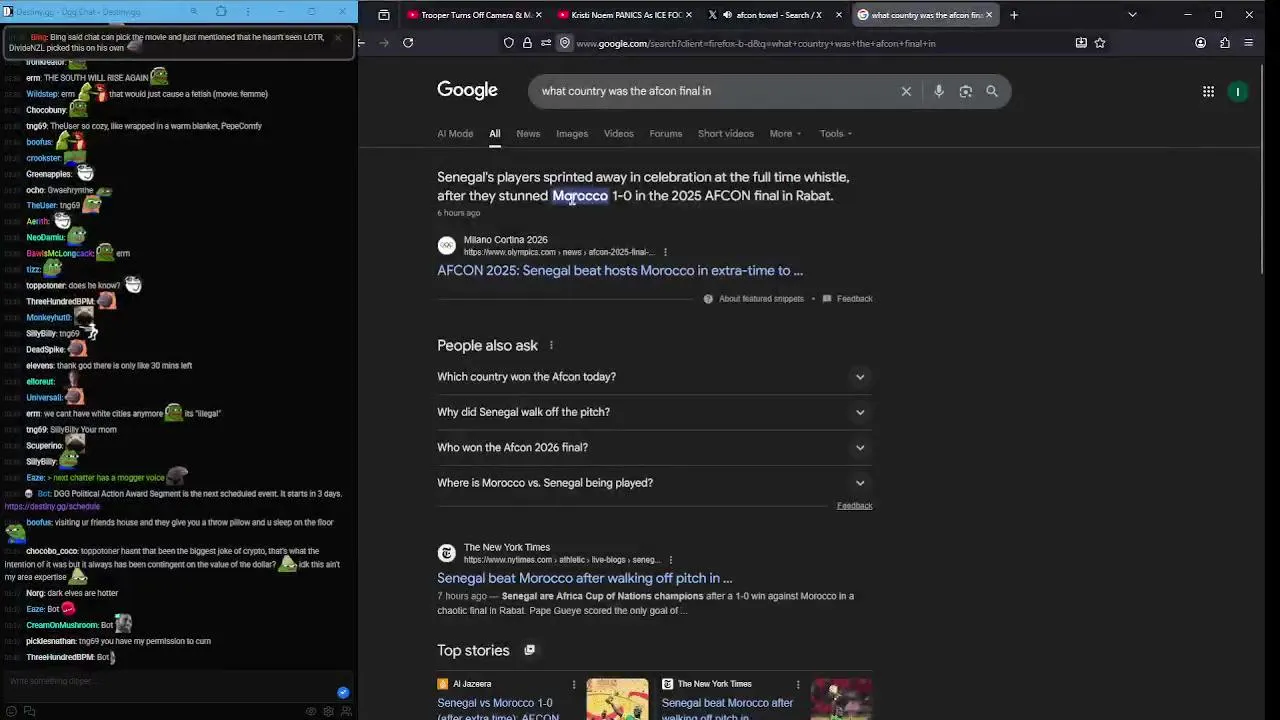This screenshot has width=1280, height=720.
Task: Open the Firefox account icon
Action: click(x=1200, y=43)
